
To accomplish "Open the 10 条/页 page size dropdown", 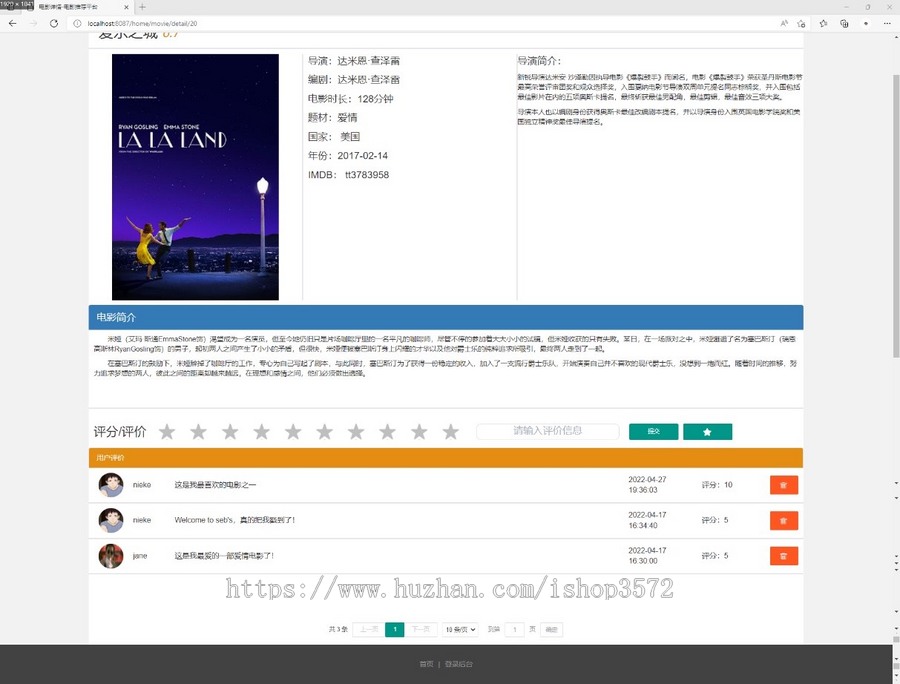I will 460,629.
